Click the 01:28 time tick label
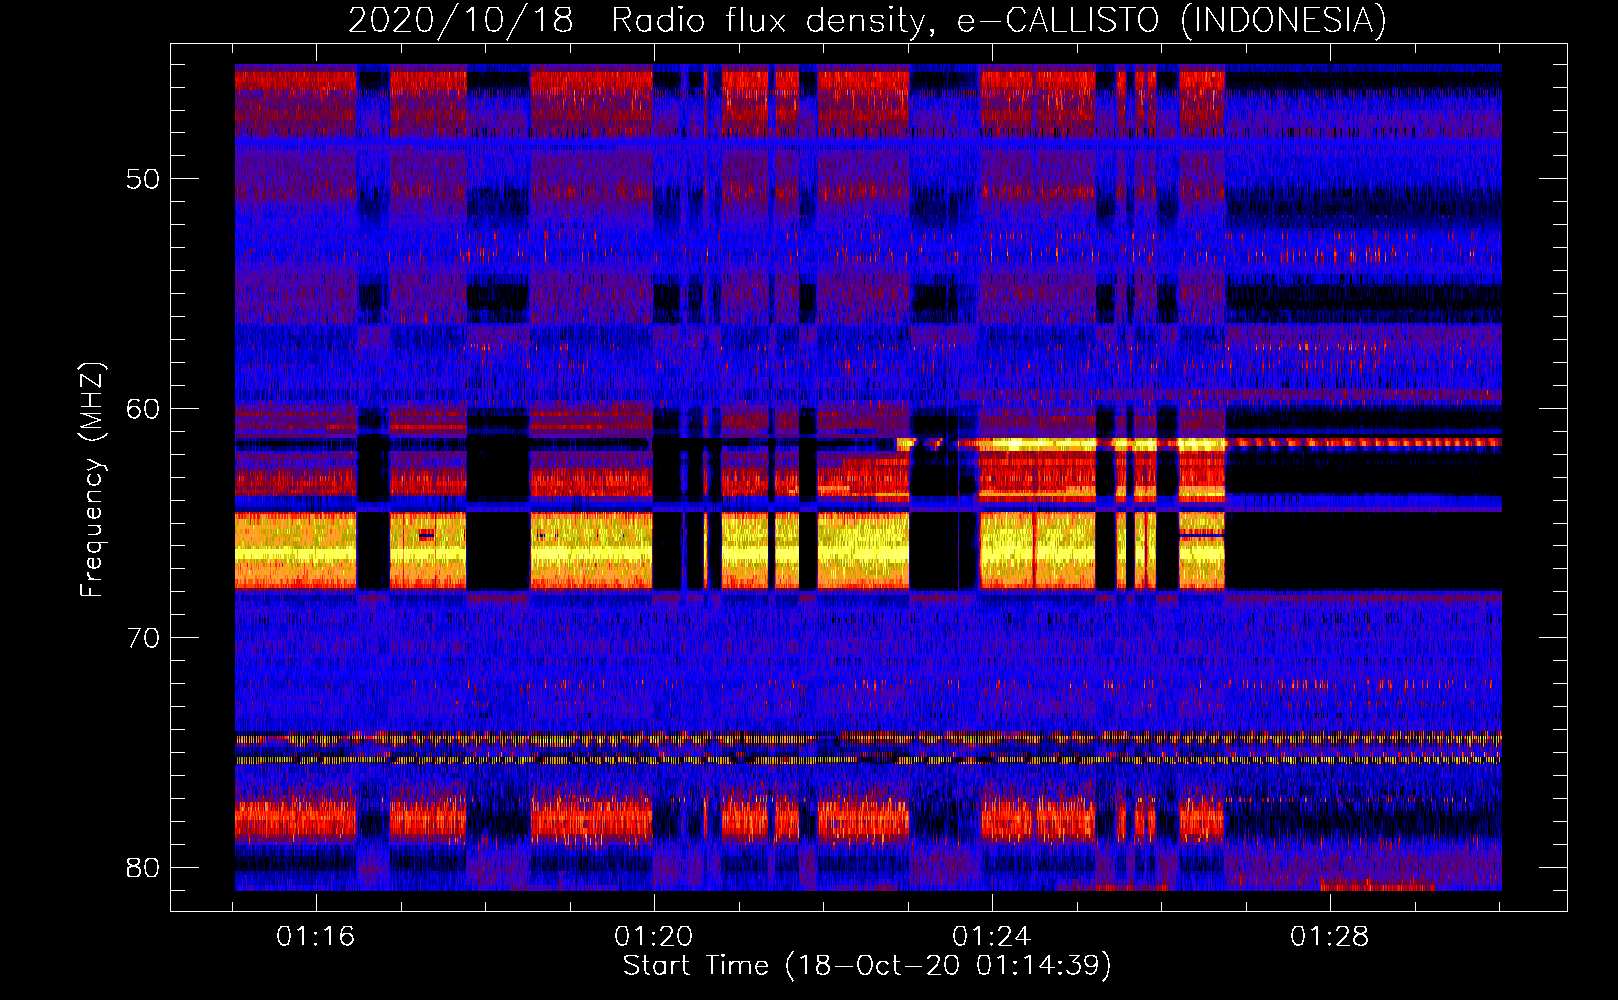The height and width of the screenshot is (1000, 1618). click(1330, 937)
